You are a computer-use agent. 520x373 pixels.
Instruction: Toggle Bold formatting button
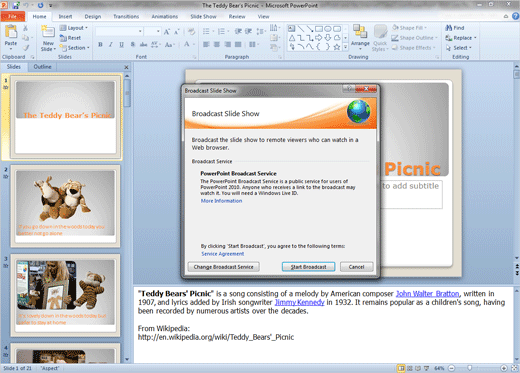click(100, 45)
